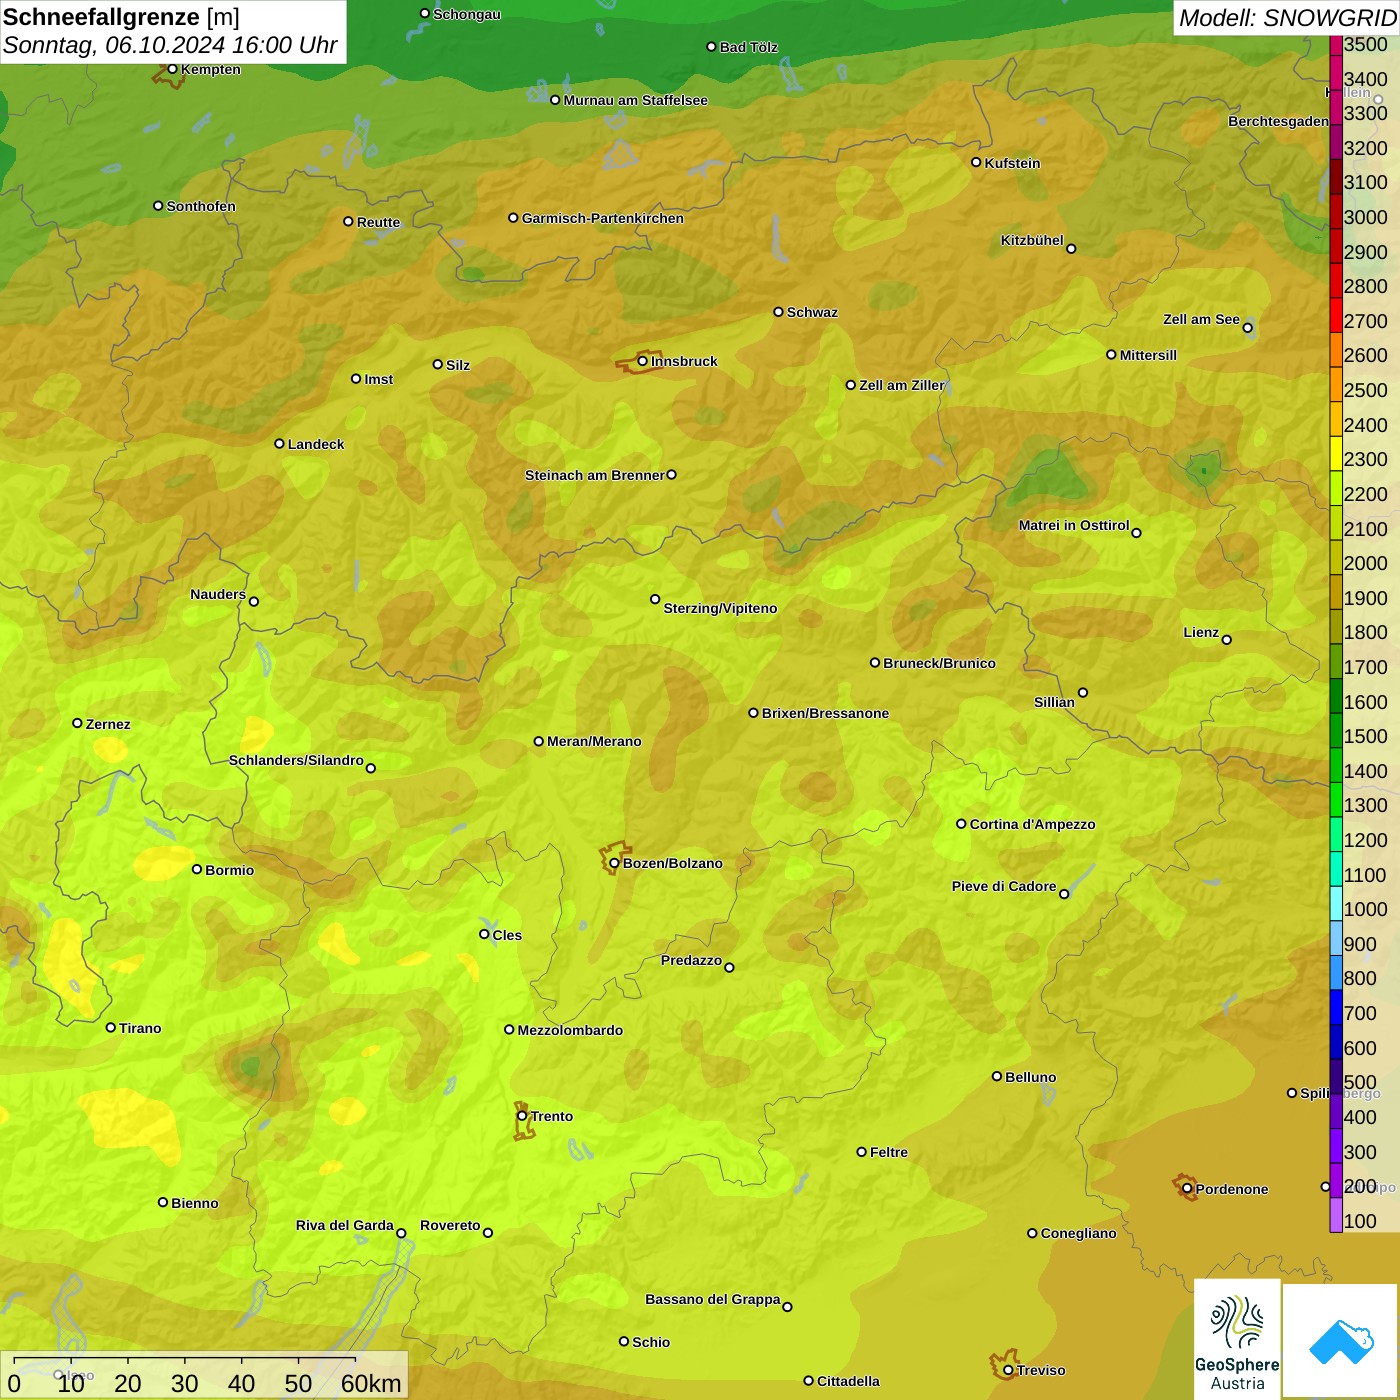Click the 700 blue legend swatch
This screenshot has height=1400, width=1400.
pyautogui.click(x=1336, y=1008)
